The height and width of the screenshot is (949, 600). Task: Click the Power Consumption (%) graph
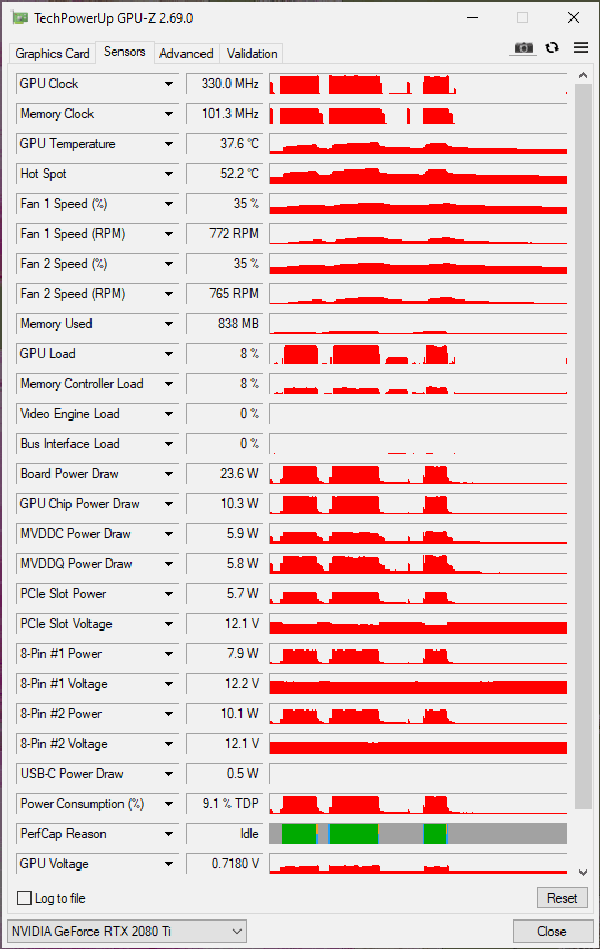pyautogui.click(x=418, y=804)
